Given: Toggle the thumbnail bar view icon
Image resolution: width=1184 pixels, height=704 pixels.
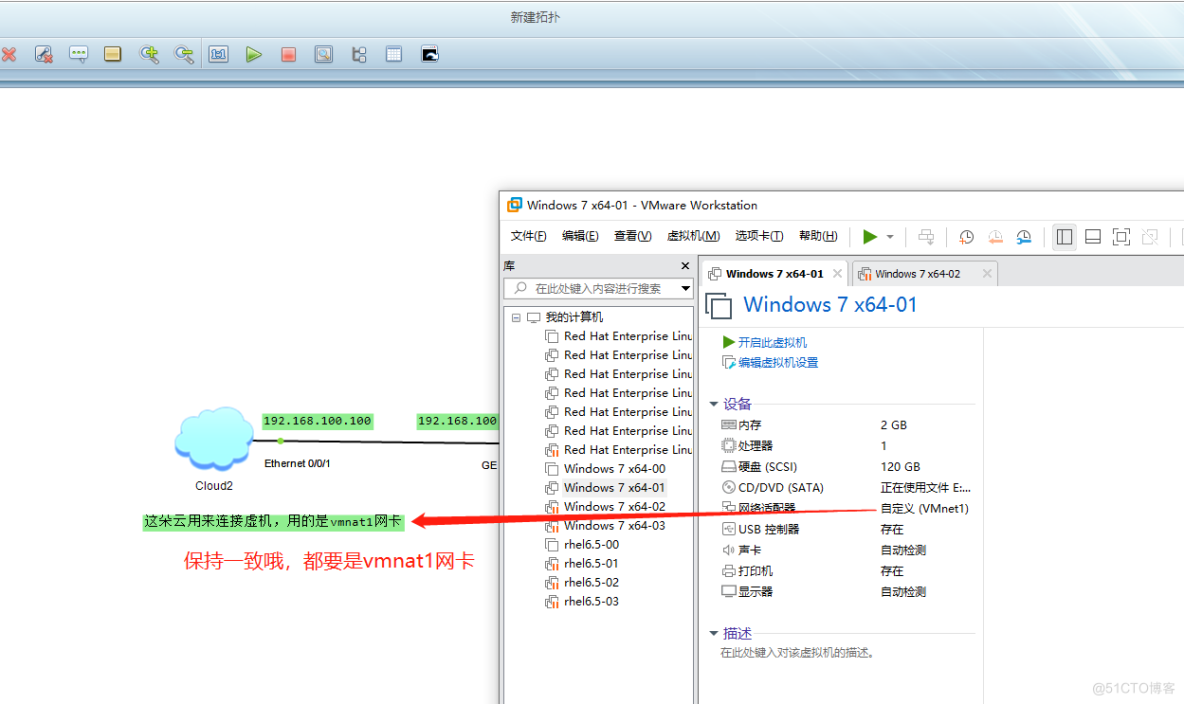Looking at the screenshot, I should click(1093, 237).
